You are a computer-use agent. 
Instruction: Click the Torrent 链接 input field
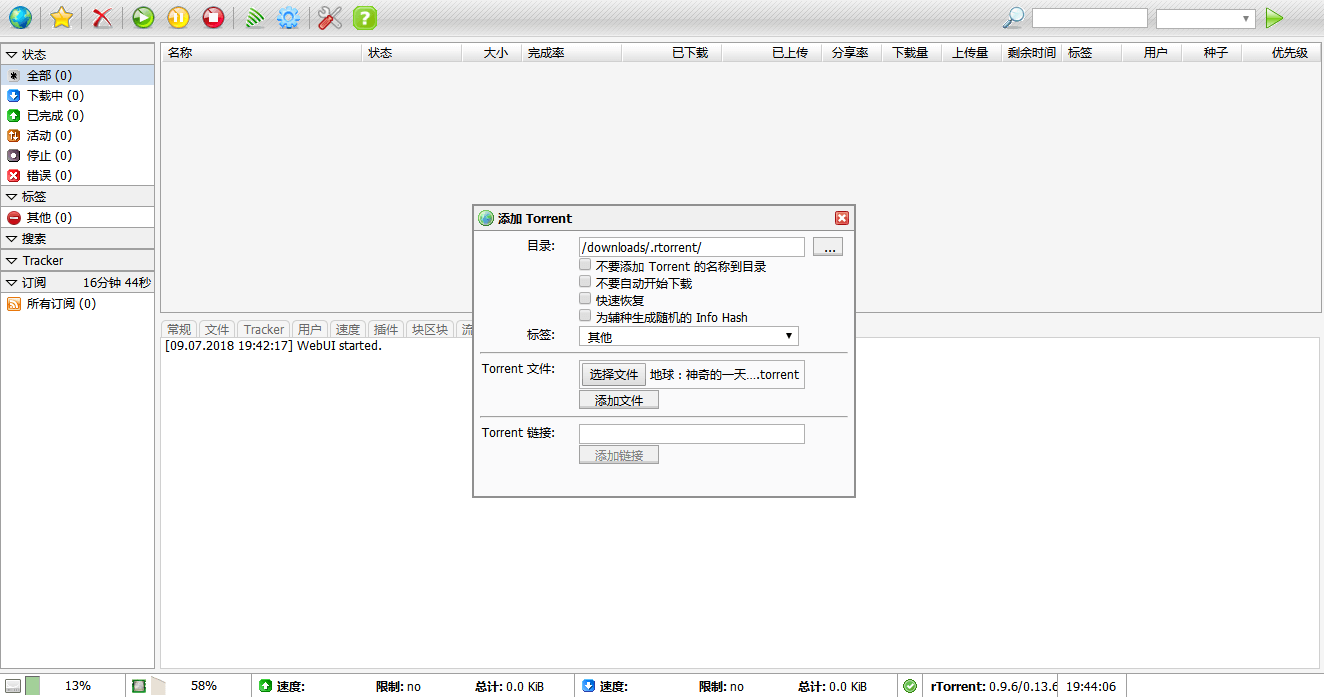[692, 434]
